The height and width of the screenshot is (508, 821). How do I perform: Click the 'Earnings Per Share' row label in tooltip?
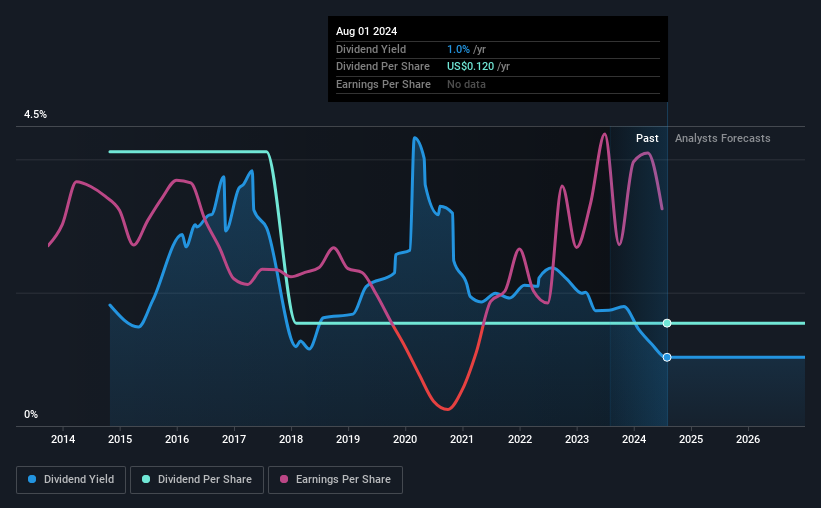tap(383, 84)
